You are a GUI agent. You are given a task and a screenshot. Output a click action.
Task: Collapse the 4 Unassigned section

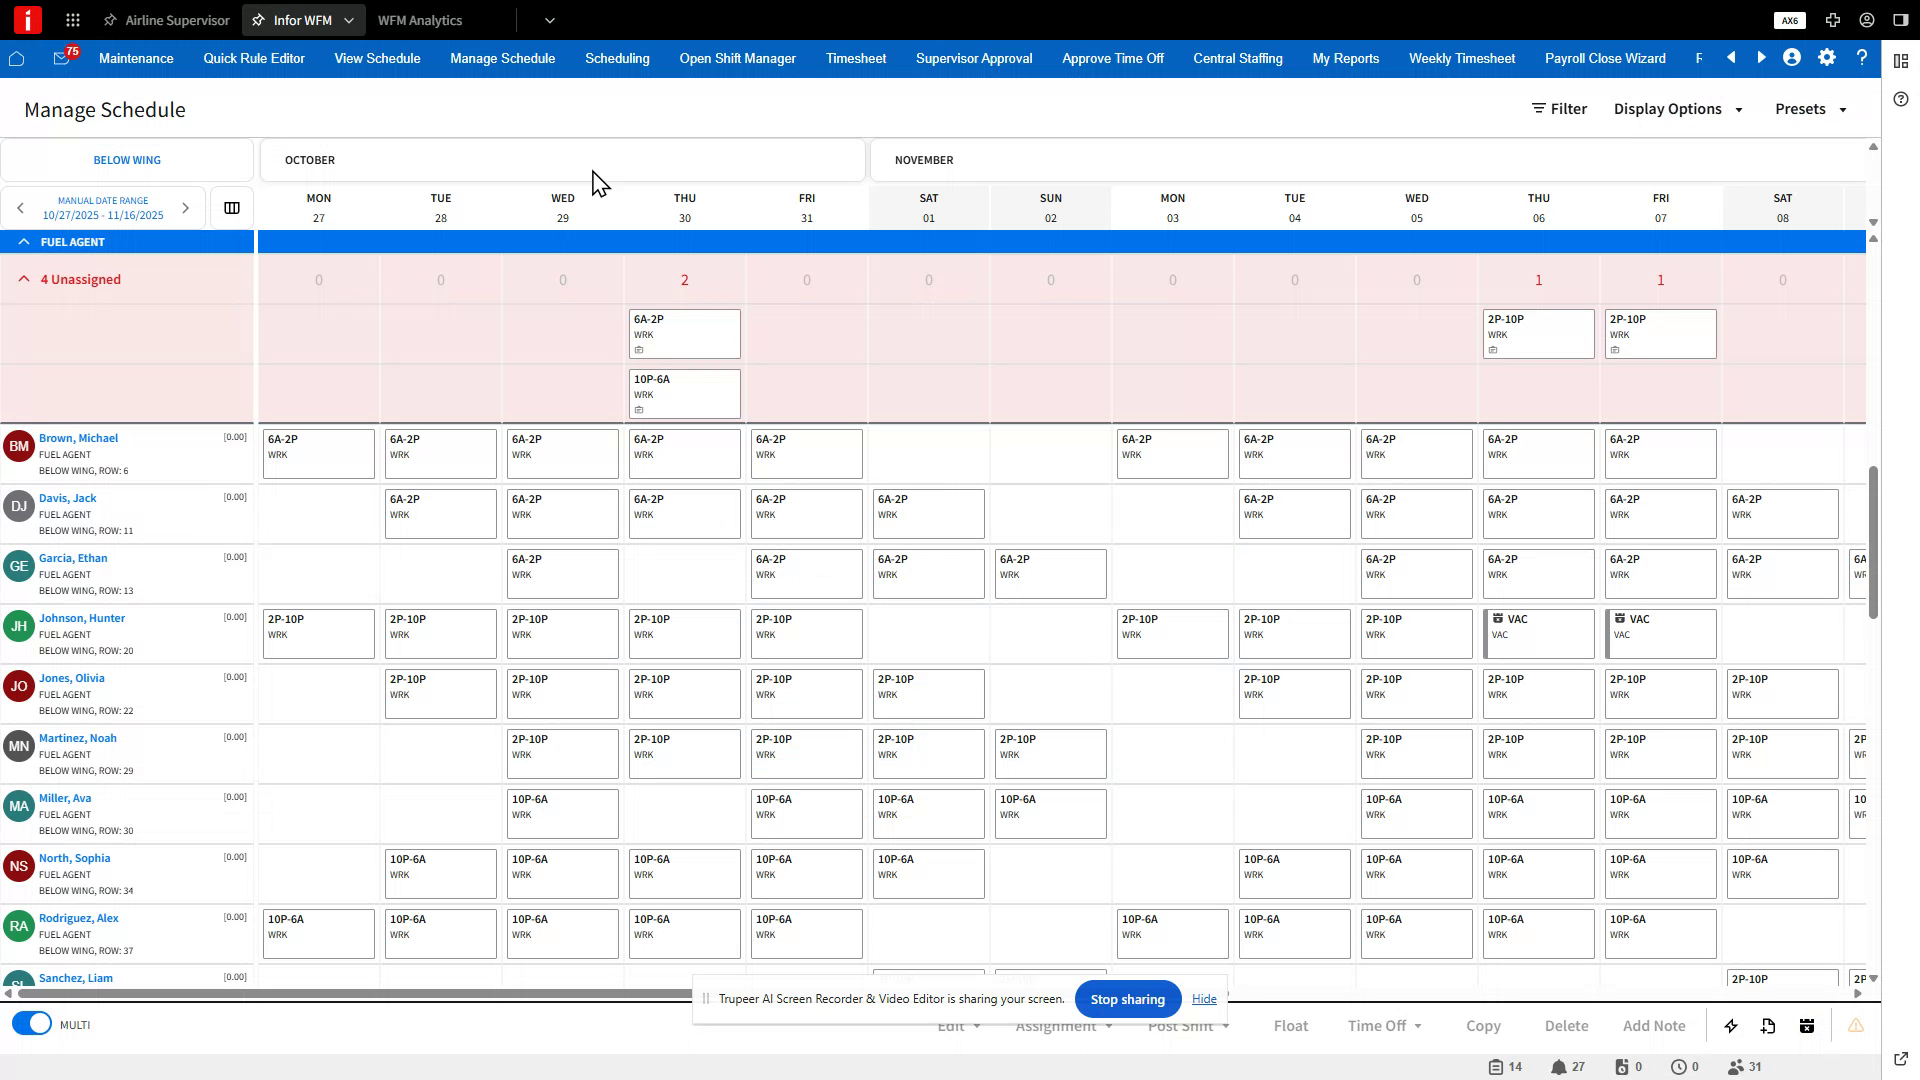pyautogui.click(x=24, y=279)
